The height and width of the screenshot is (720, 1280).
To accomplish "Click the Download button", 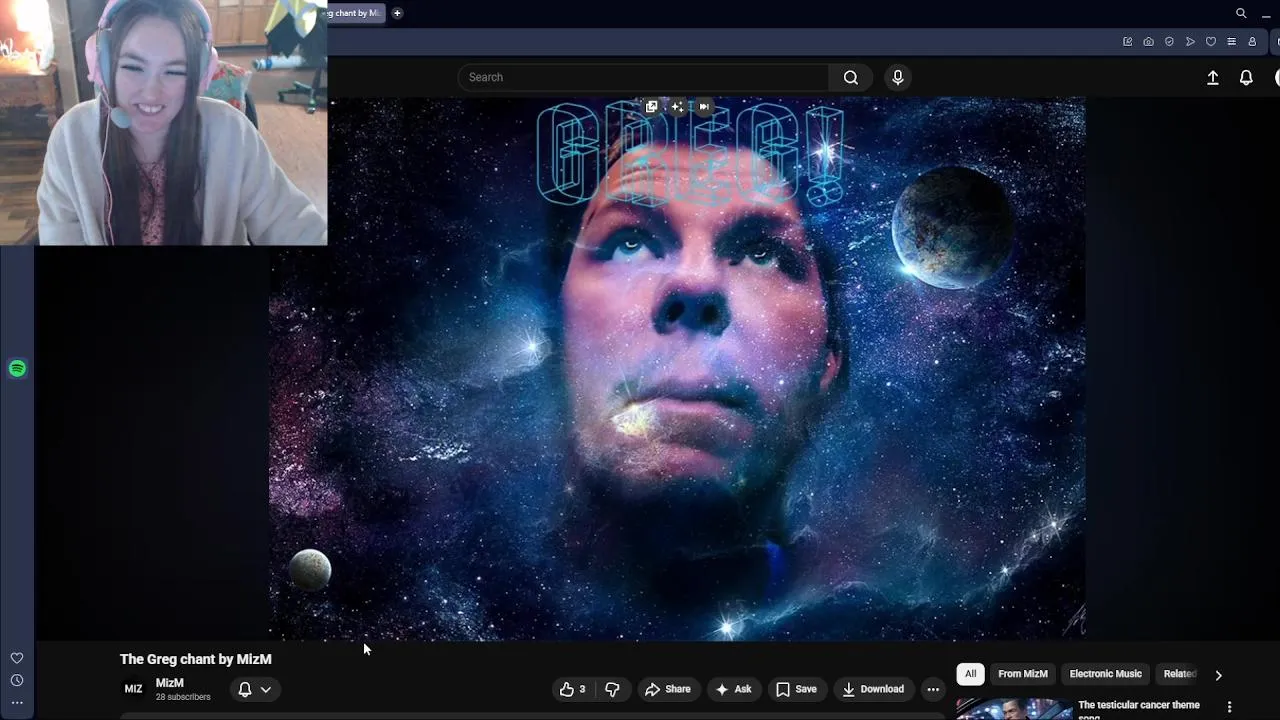I will tap(873, 689).
